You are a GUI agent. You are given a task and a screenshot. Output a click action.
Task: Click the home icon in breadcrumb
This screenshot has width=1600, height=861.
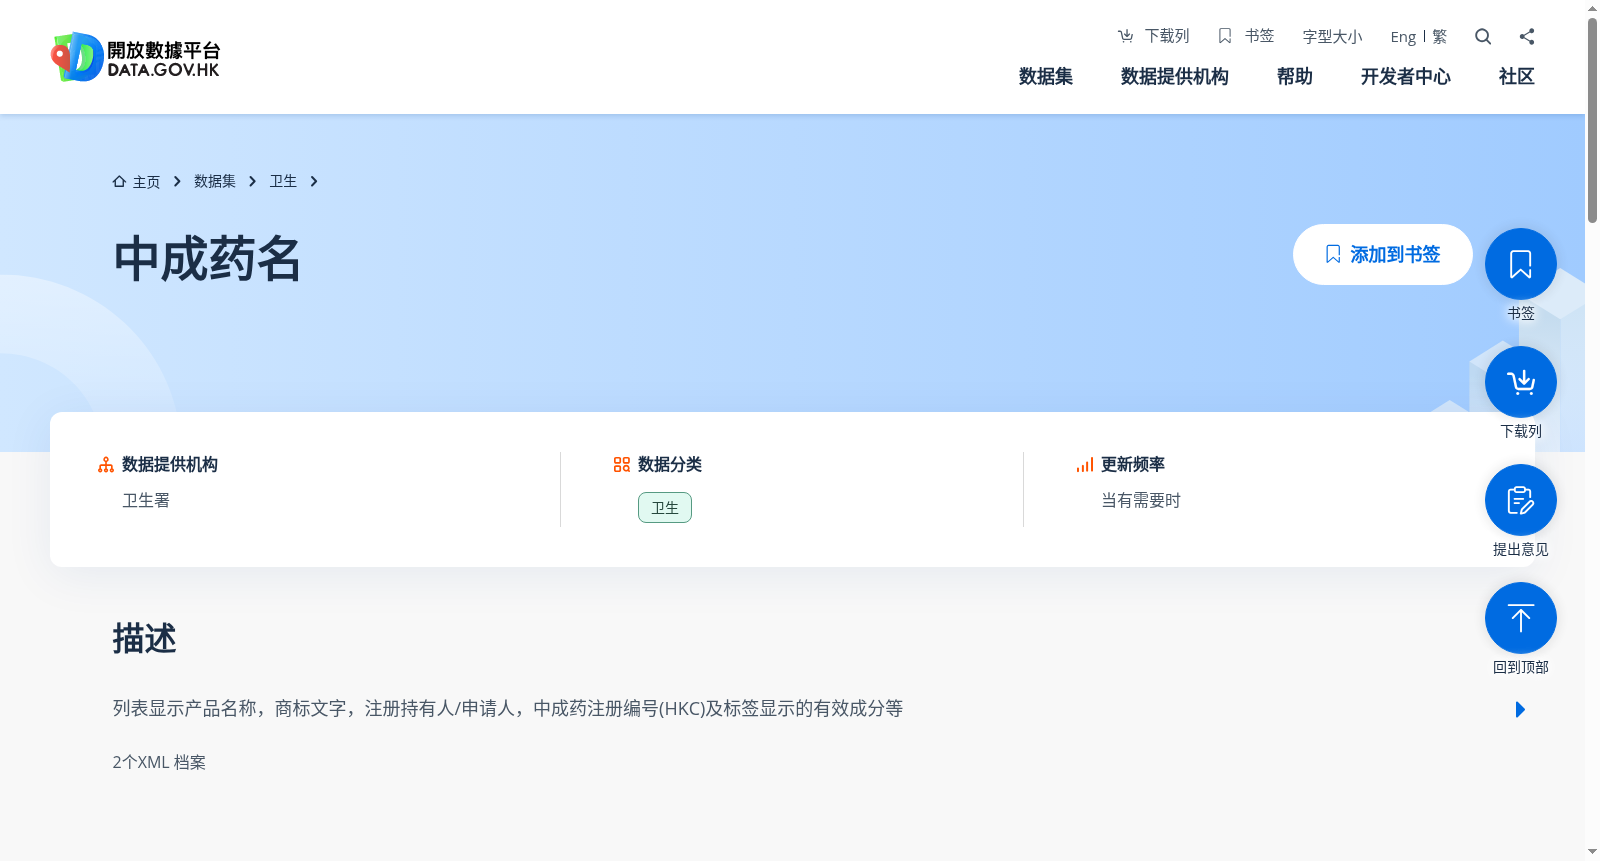click(119, 181)
